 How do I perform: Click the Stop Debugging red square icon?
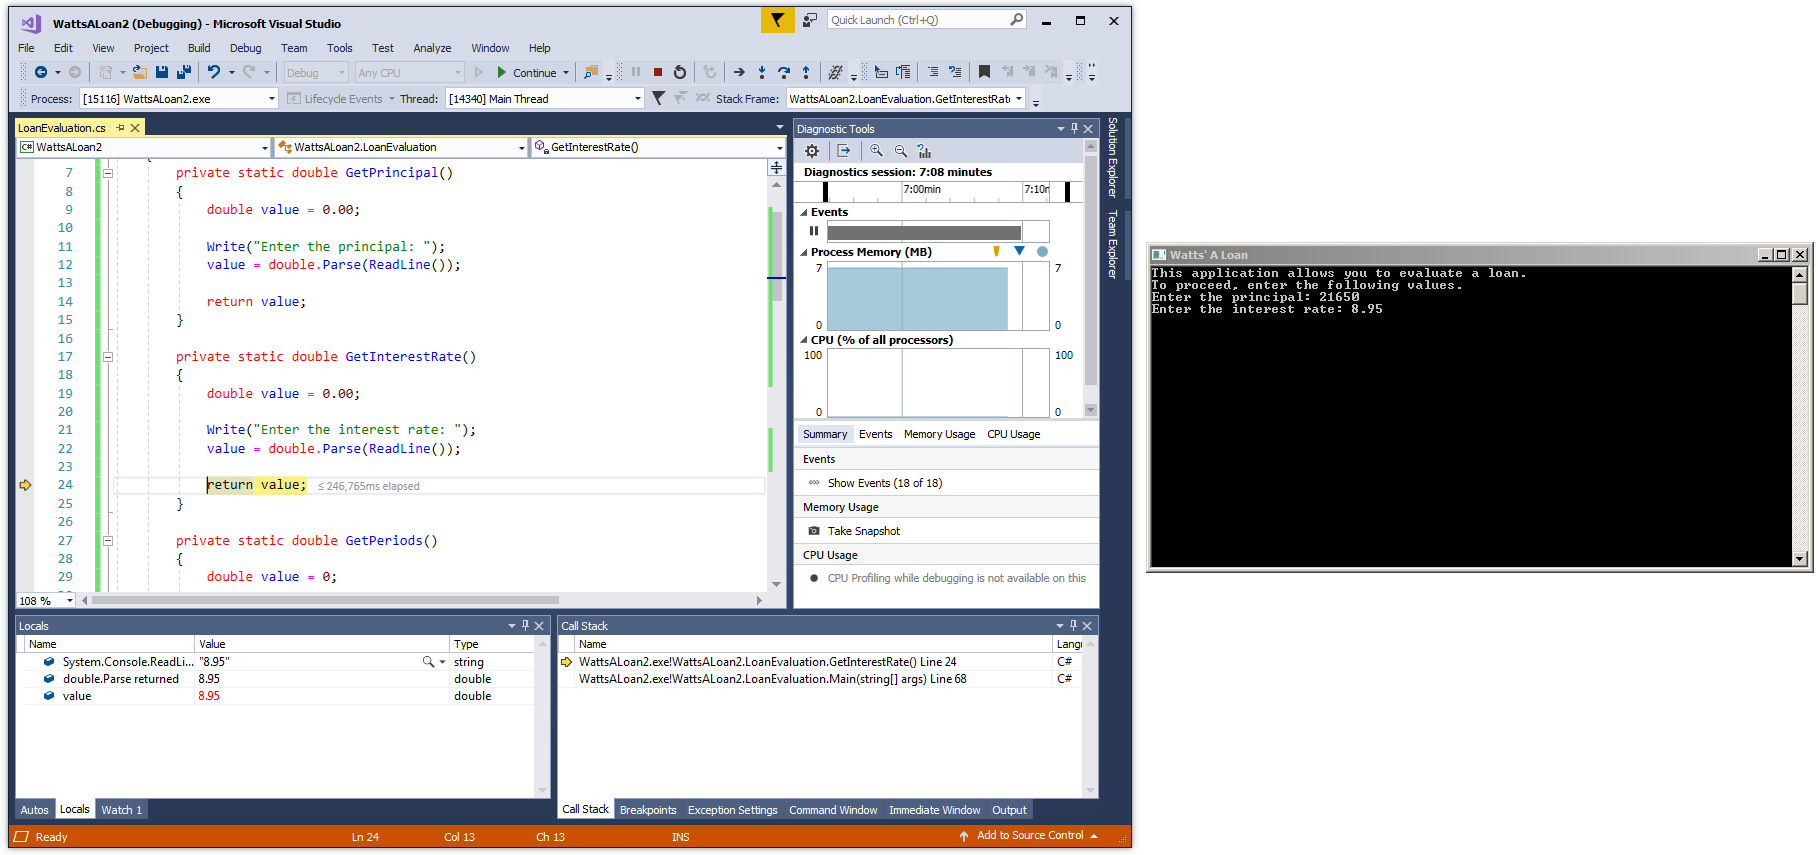[658, 72]
